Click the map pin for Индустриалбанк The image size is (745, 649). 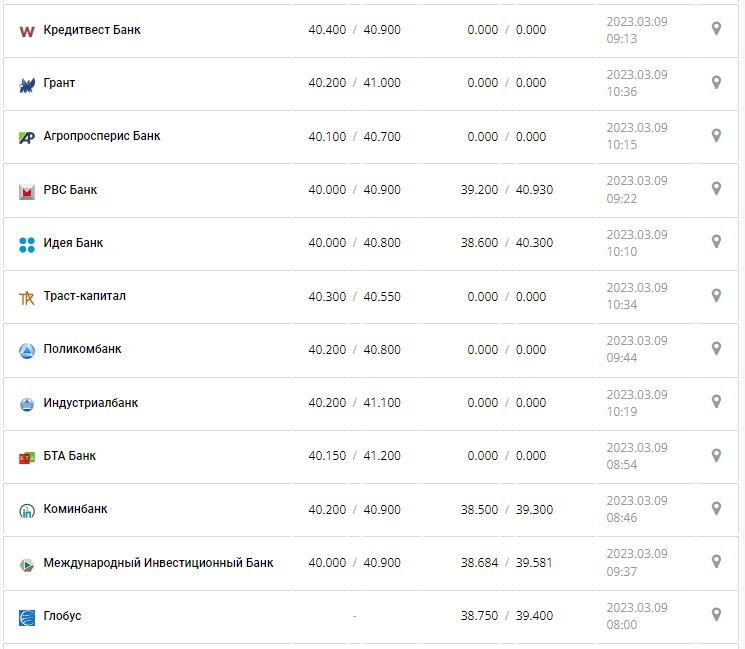click(x=716, y=401)
